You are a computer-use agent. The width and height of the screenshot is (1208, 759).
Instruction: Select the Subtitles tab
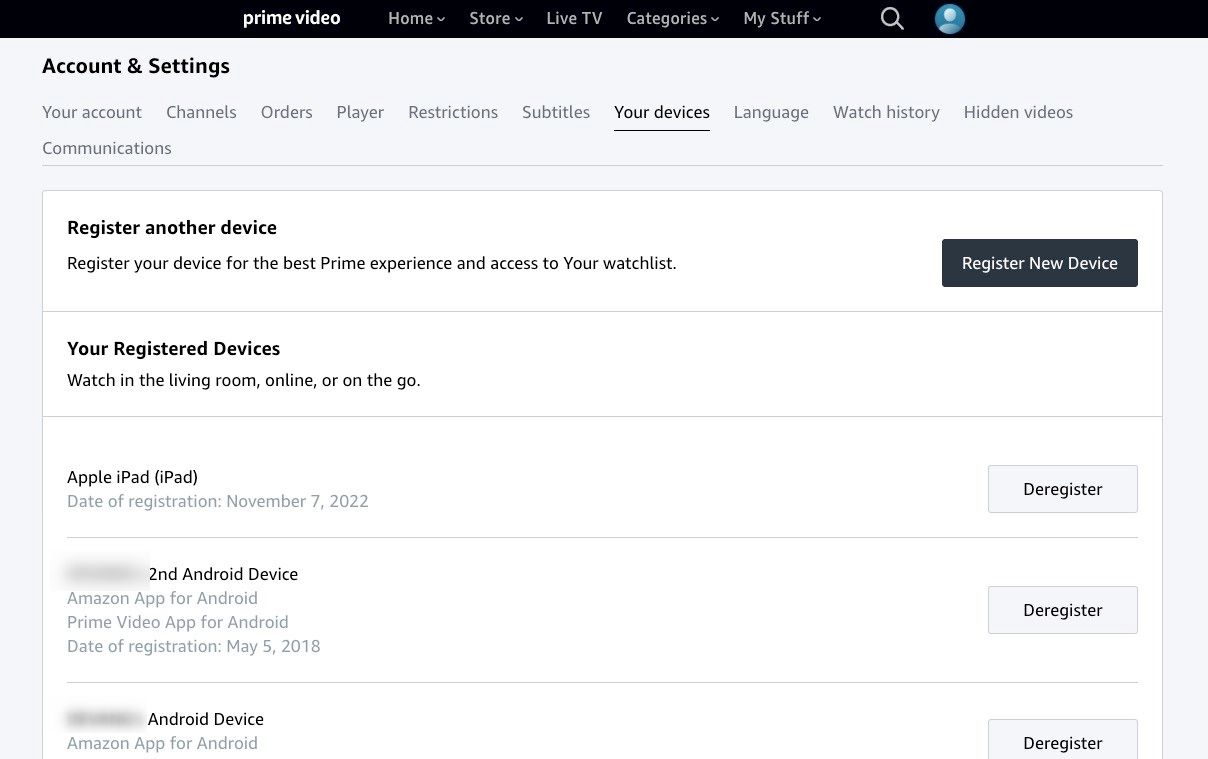[x=556, y=112]
